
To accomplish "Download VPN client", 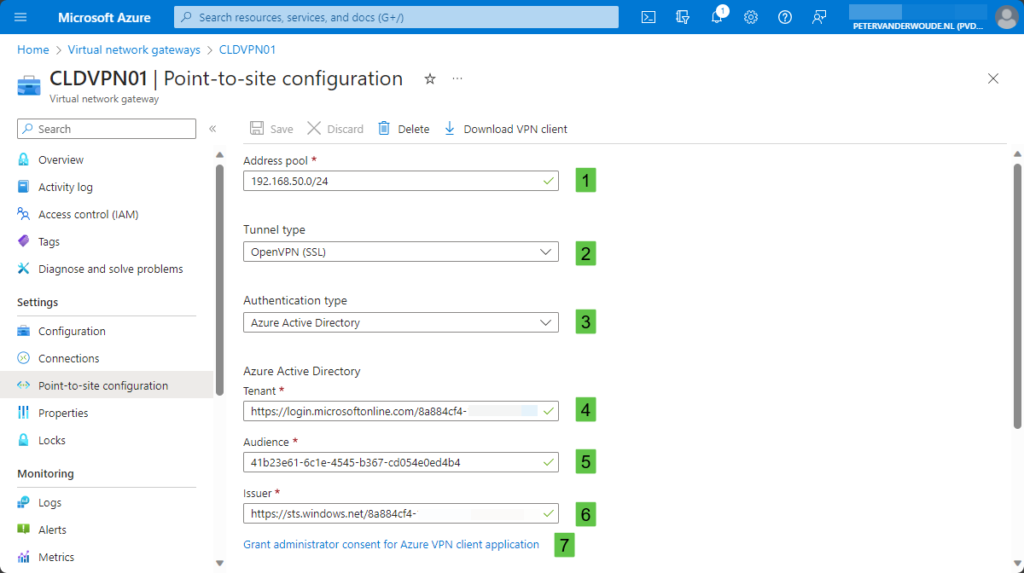I will (505, 129).
